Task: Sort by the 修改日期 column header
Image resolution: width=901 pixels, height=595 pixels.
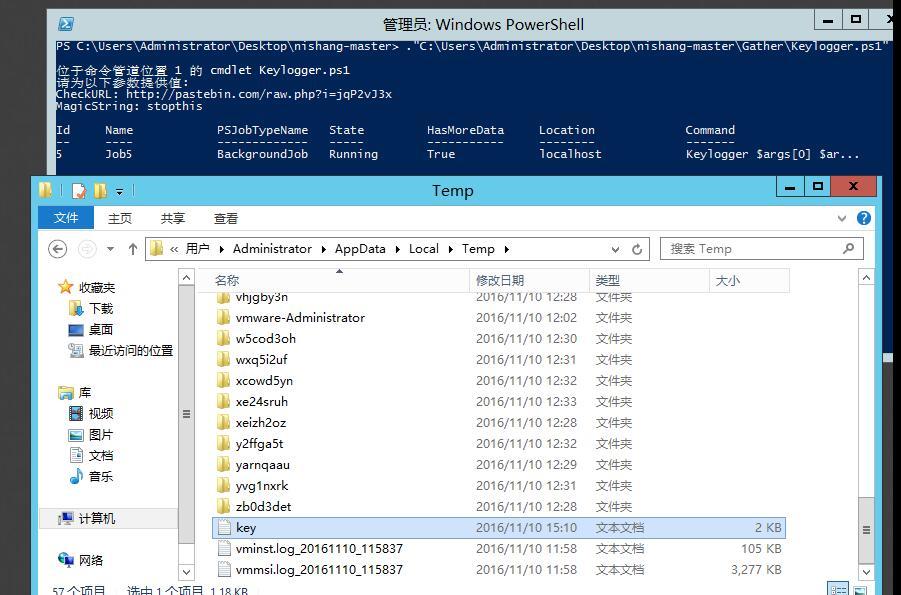Action: coord(530,281)
